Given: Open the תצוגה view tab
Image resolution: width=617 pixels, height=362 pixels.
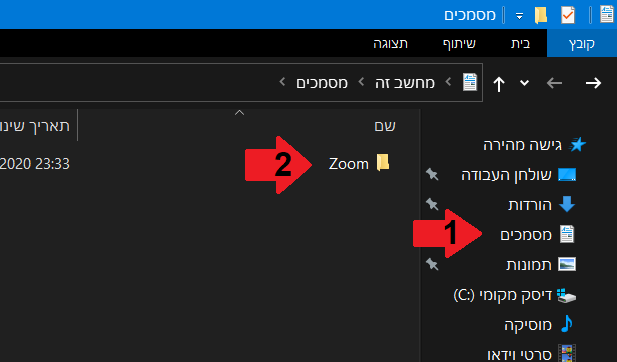Looking at the screenshot, I should coord(390,43).
